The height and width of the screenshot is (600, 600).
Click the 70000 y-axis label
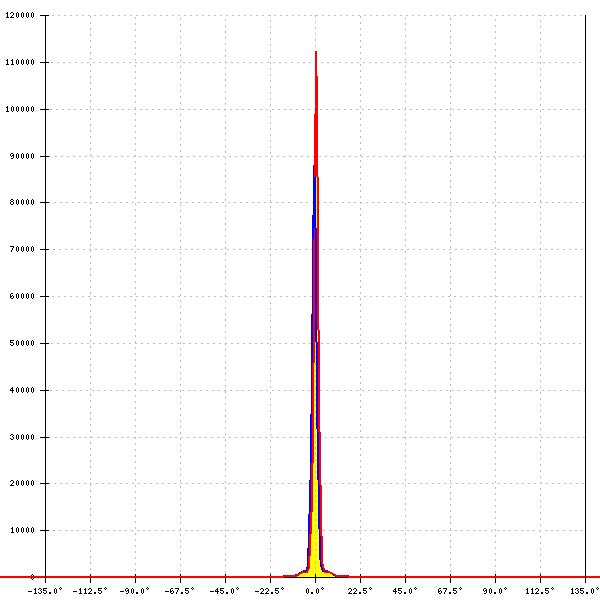coord(22,249)
